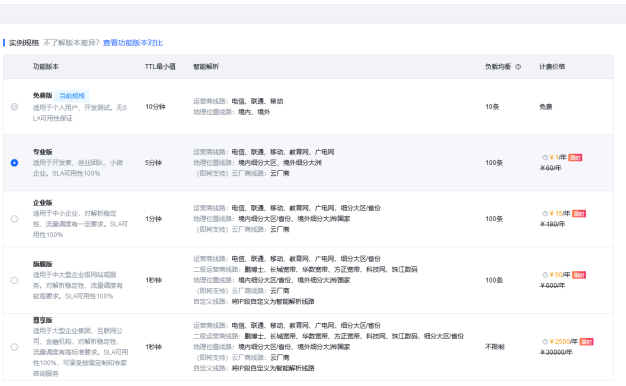Choose the 旗舰版 radio option

coord(14,280)
